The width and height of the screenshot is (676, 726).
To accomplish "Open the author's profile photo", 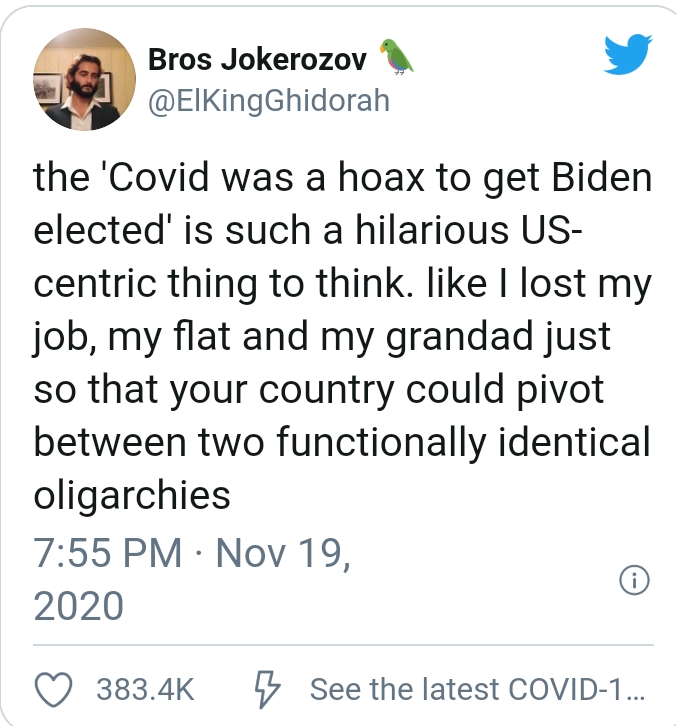I will 85,79.
